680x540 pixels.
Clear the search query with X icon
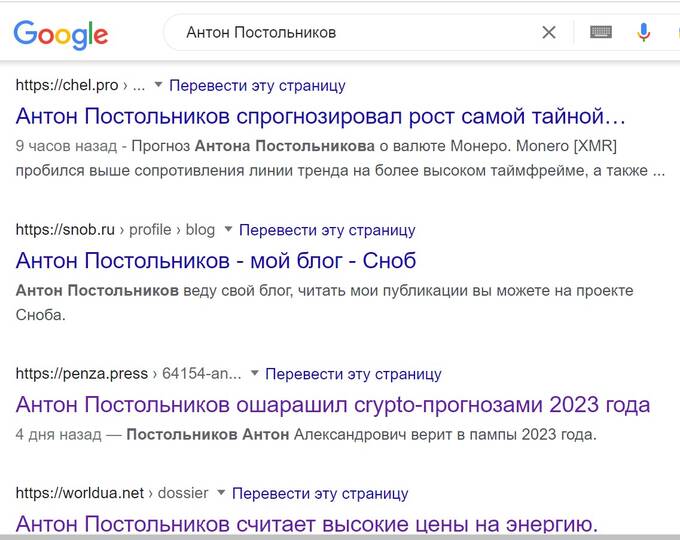[549, 33]
